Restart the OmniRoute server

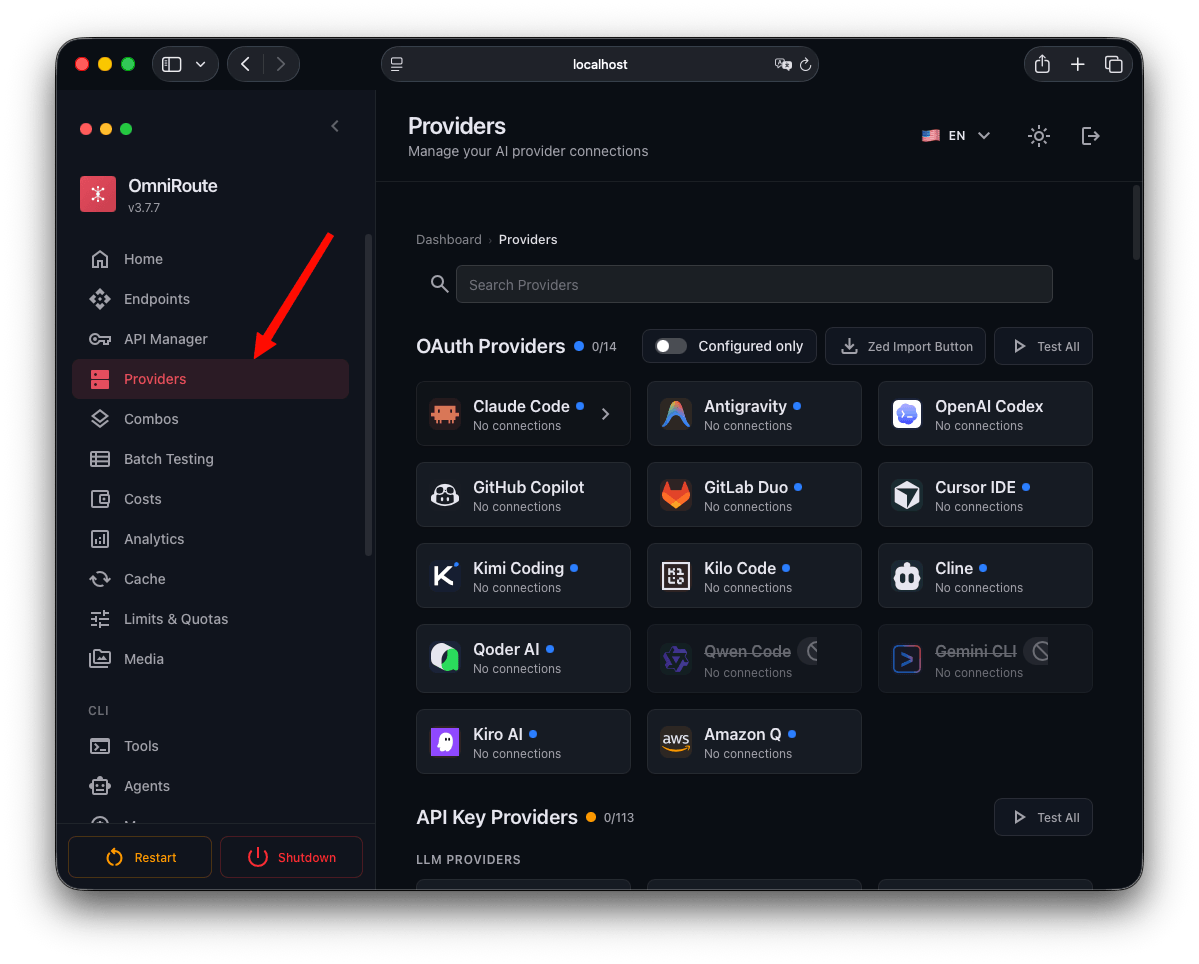[x=140, y=857]
